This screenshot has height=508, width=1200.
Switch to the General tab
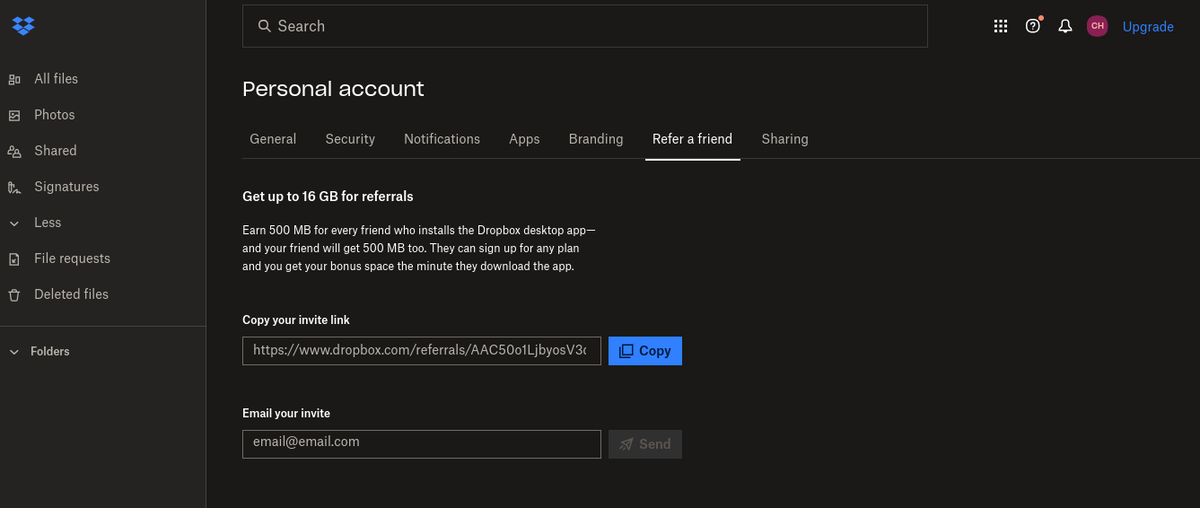coord(273,139)
